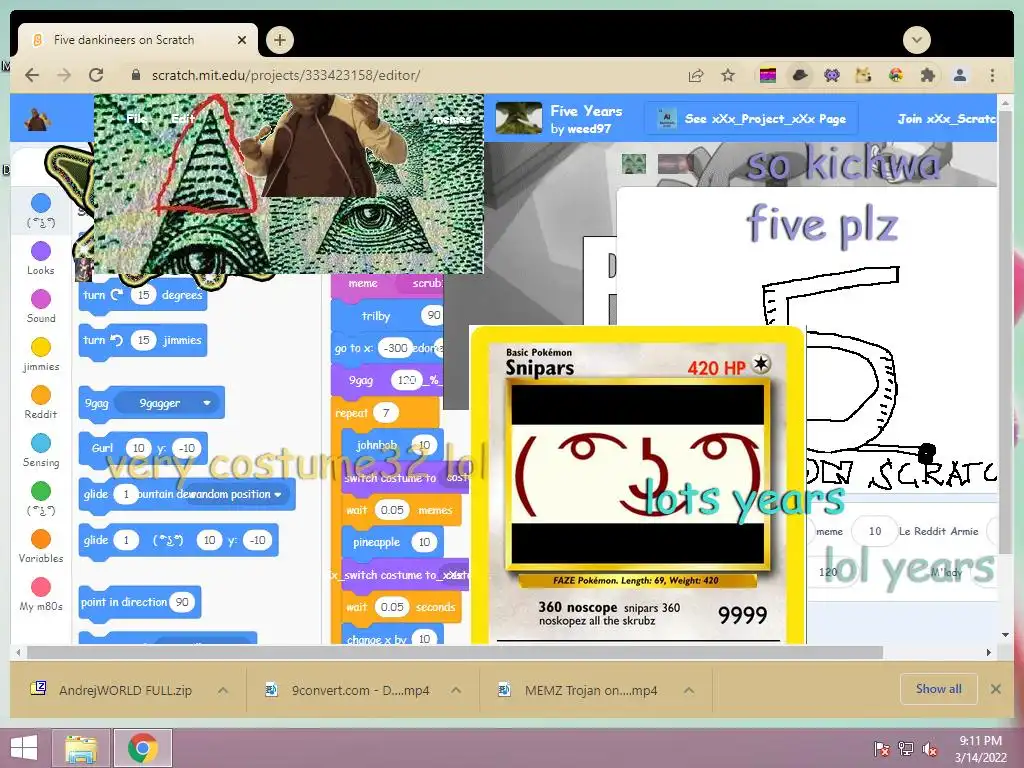Image resolution: width=1024 pixels, height=768 pixels.
Task: Click Show all downloads button
Action: pyautogui.click(x=938, y=689)
